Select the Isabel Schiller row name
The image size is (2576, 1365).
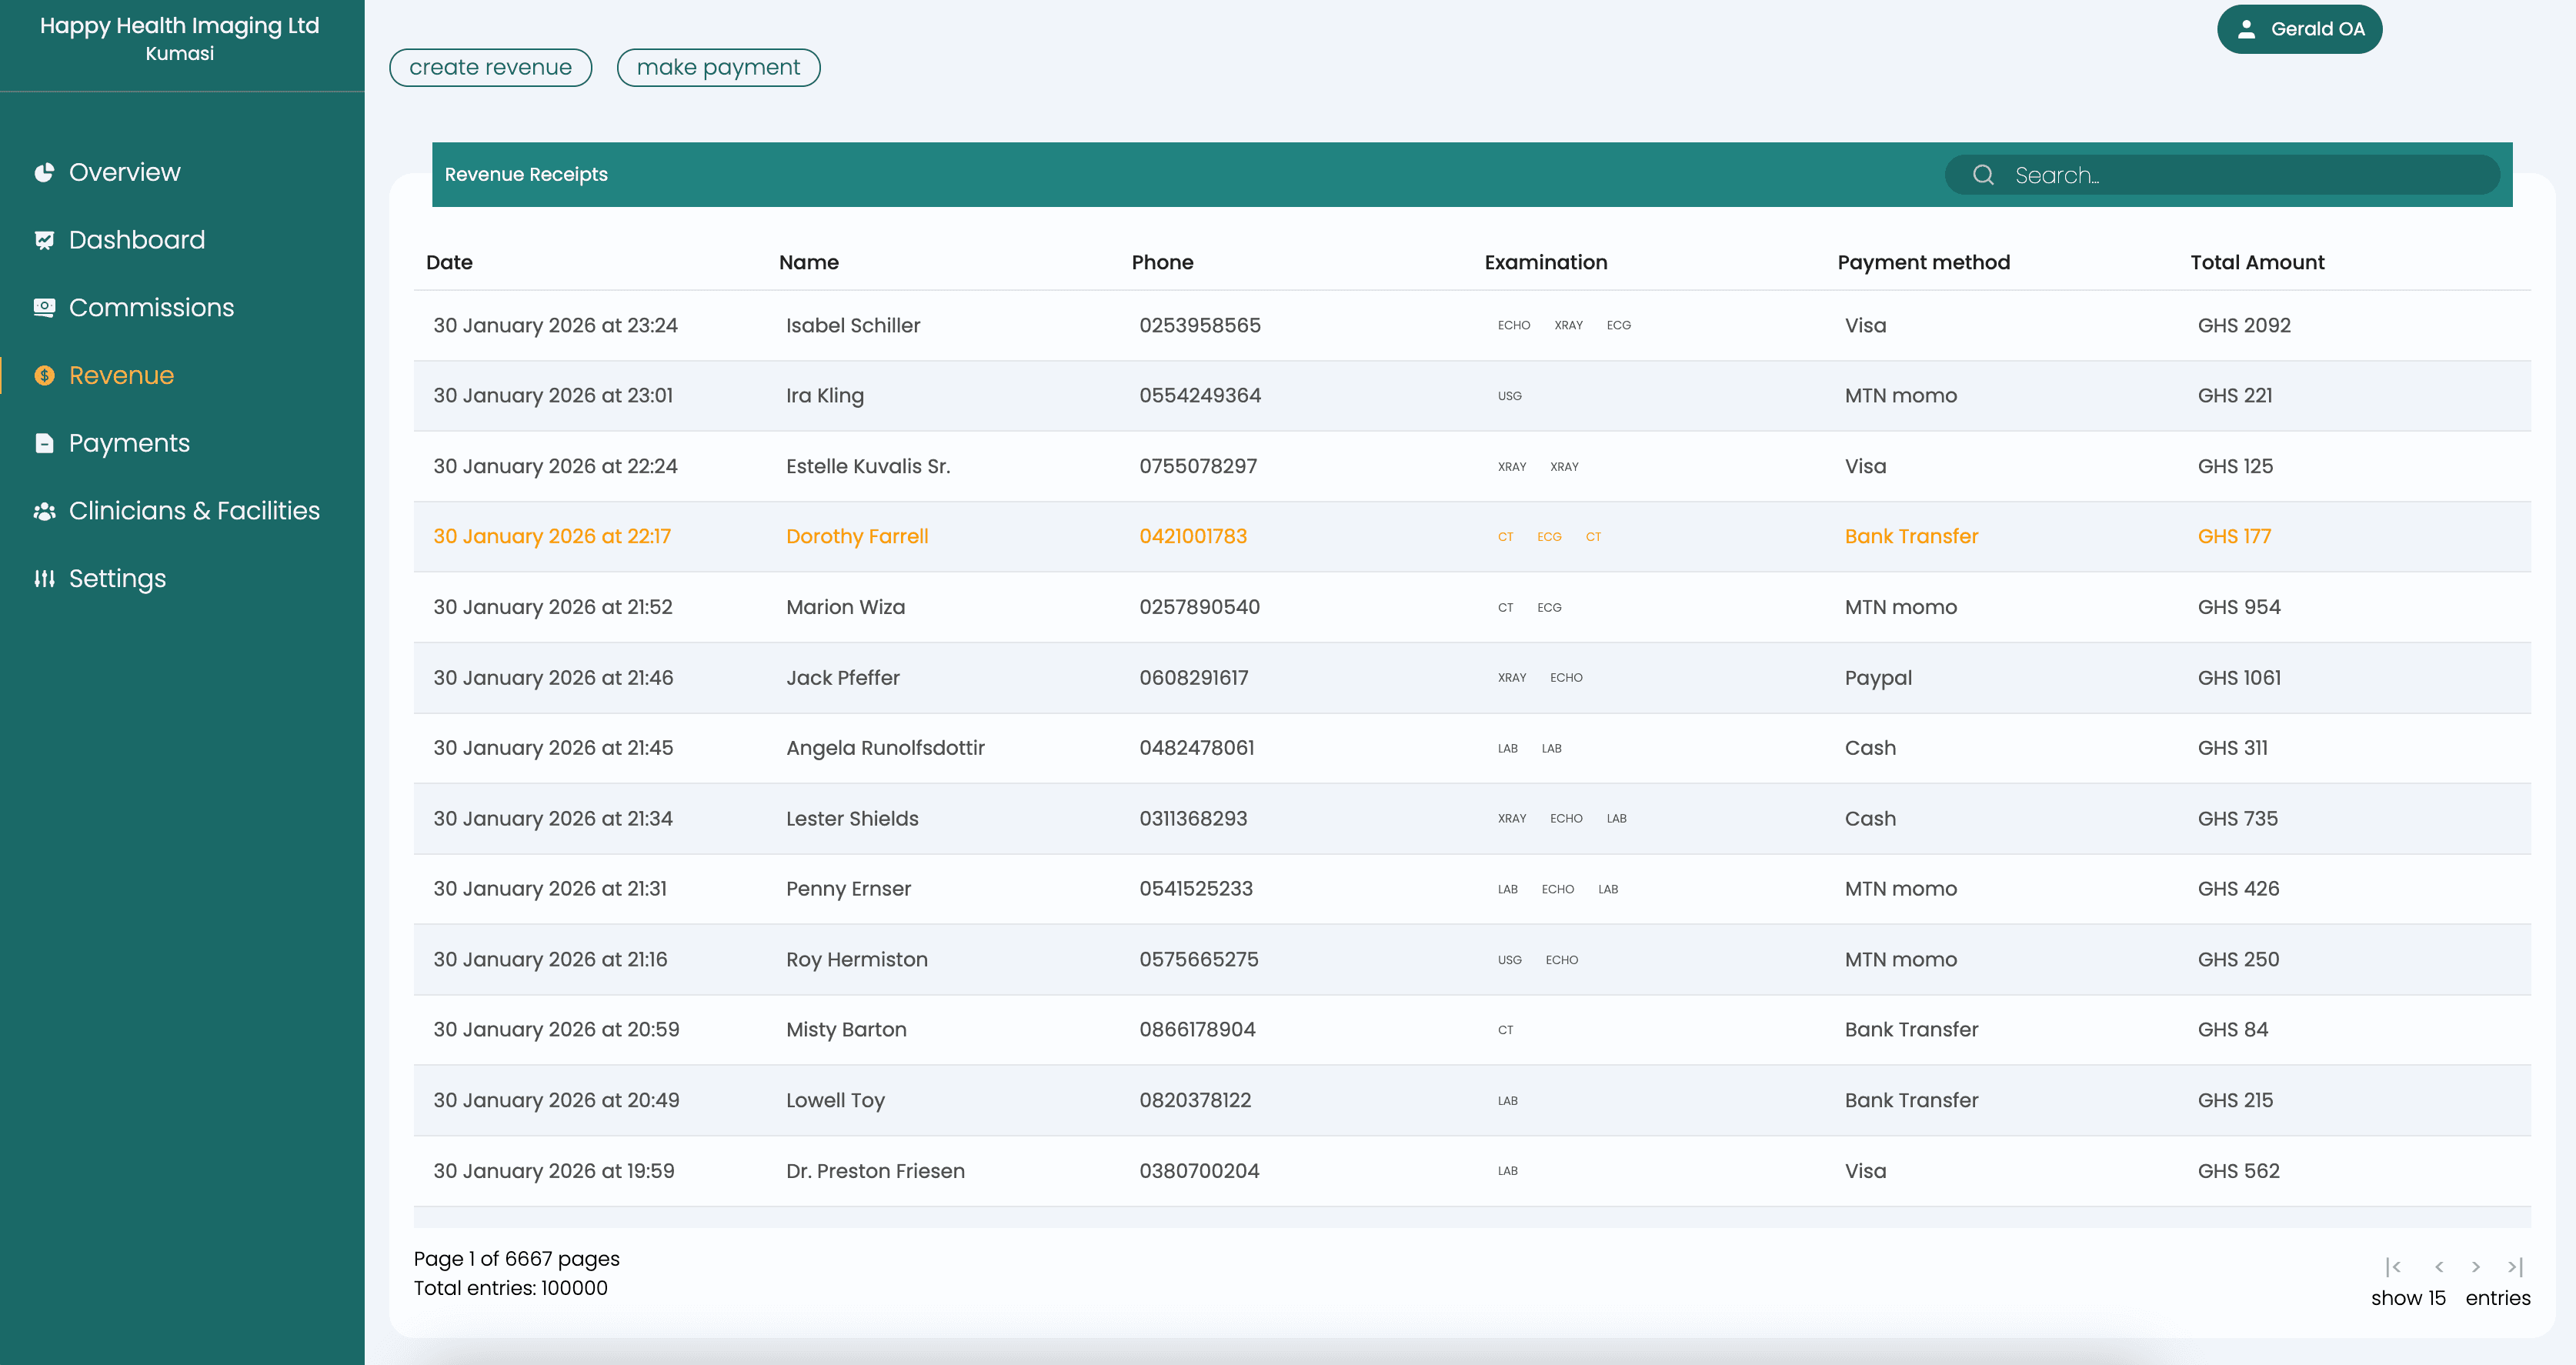[853, 326]
